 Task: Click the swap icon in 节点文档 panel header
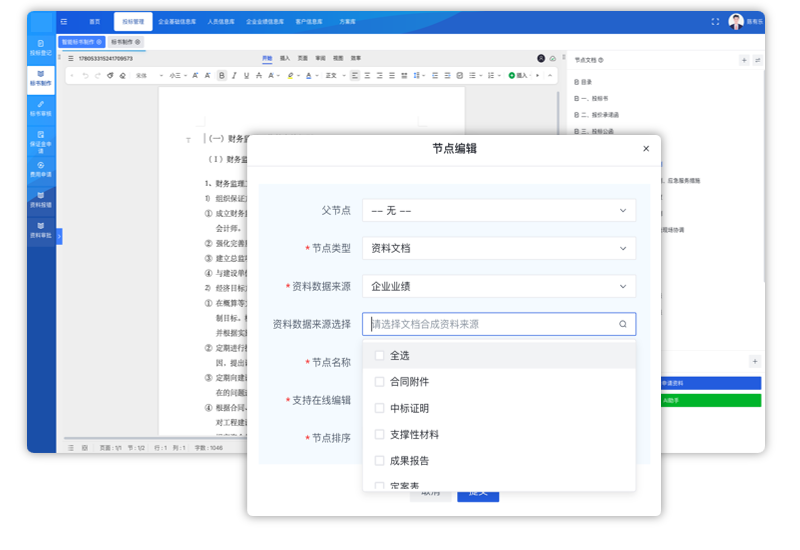click(x=758, y=60)
